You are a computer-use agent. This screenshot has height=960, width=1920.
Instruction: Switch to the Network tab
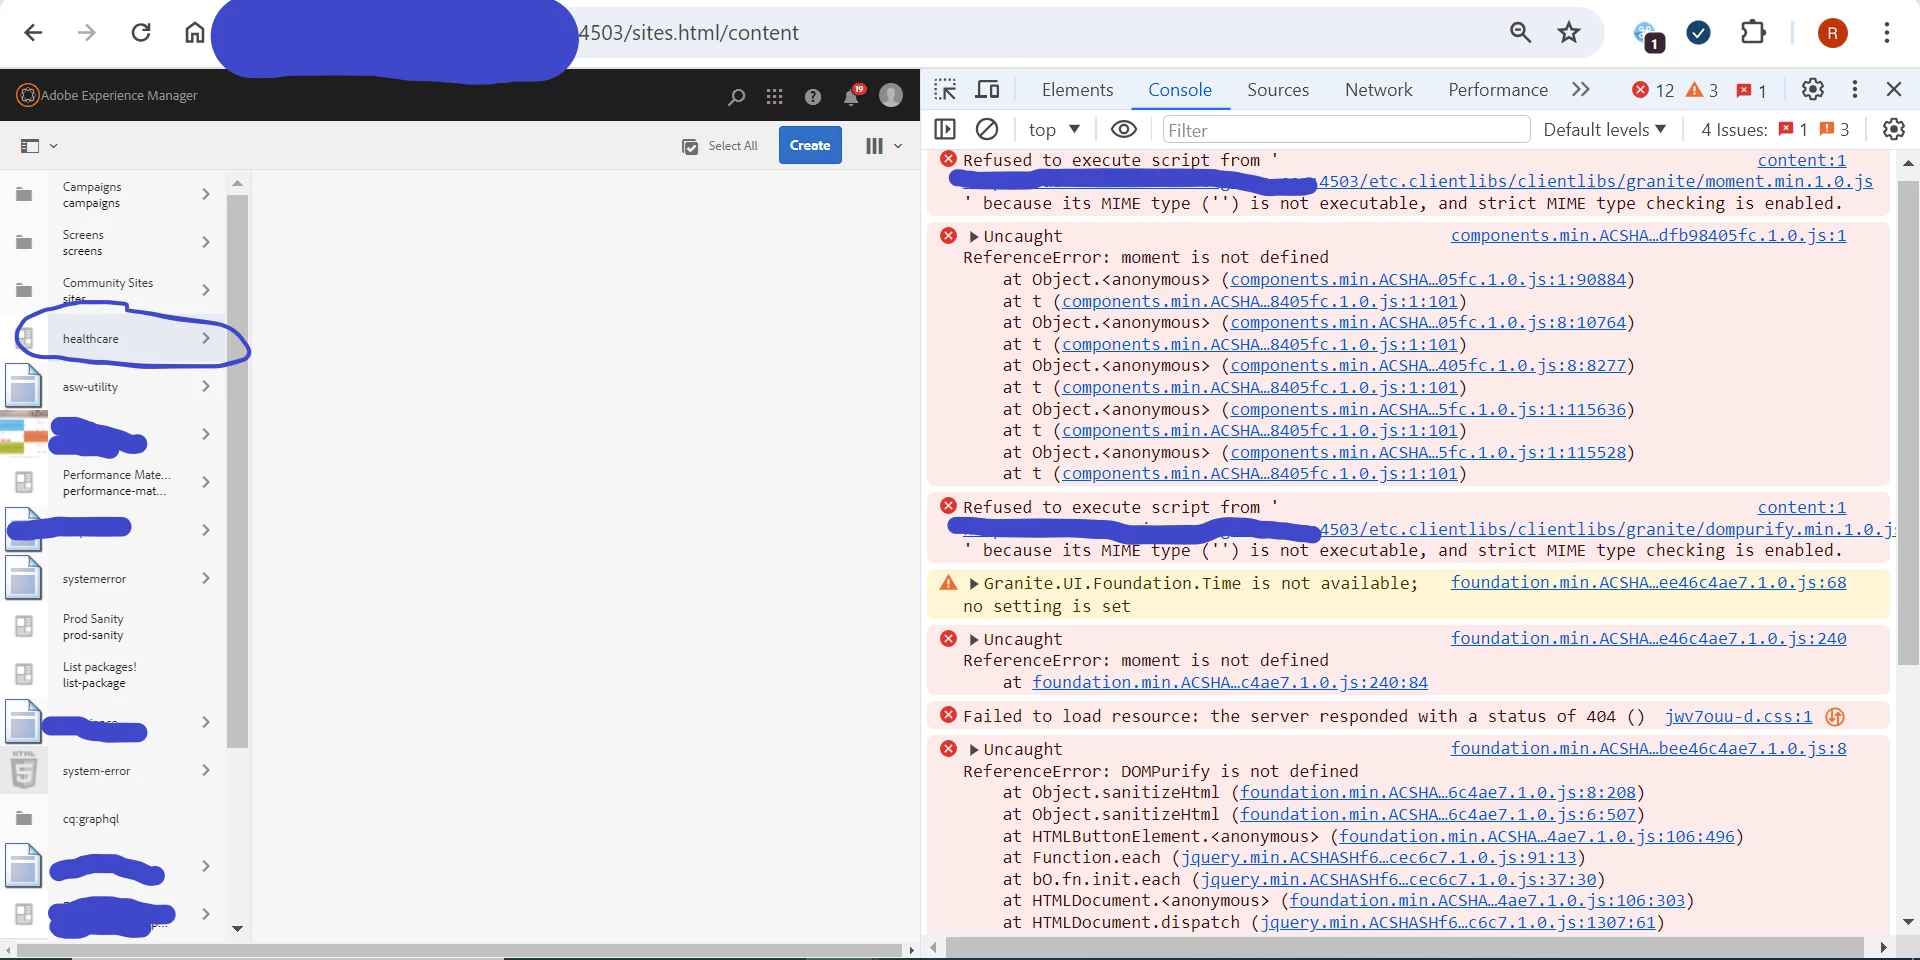click(x=1379, y=90)
